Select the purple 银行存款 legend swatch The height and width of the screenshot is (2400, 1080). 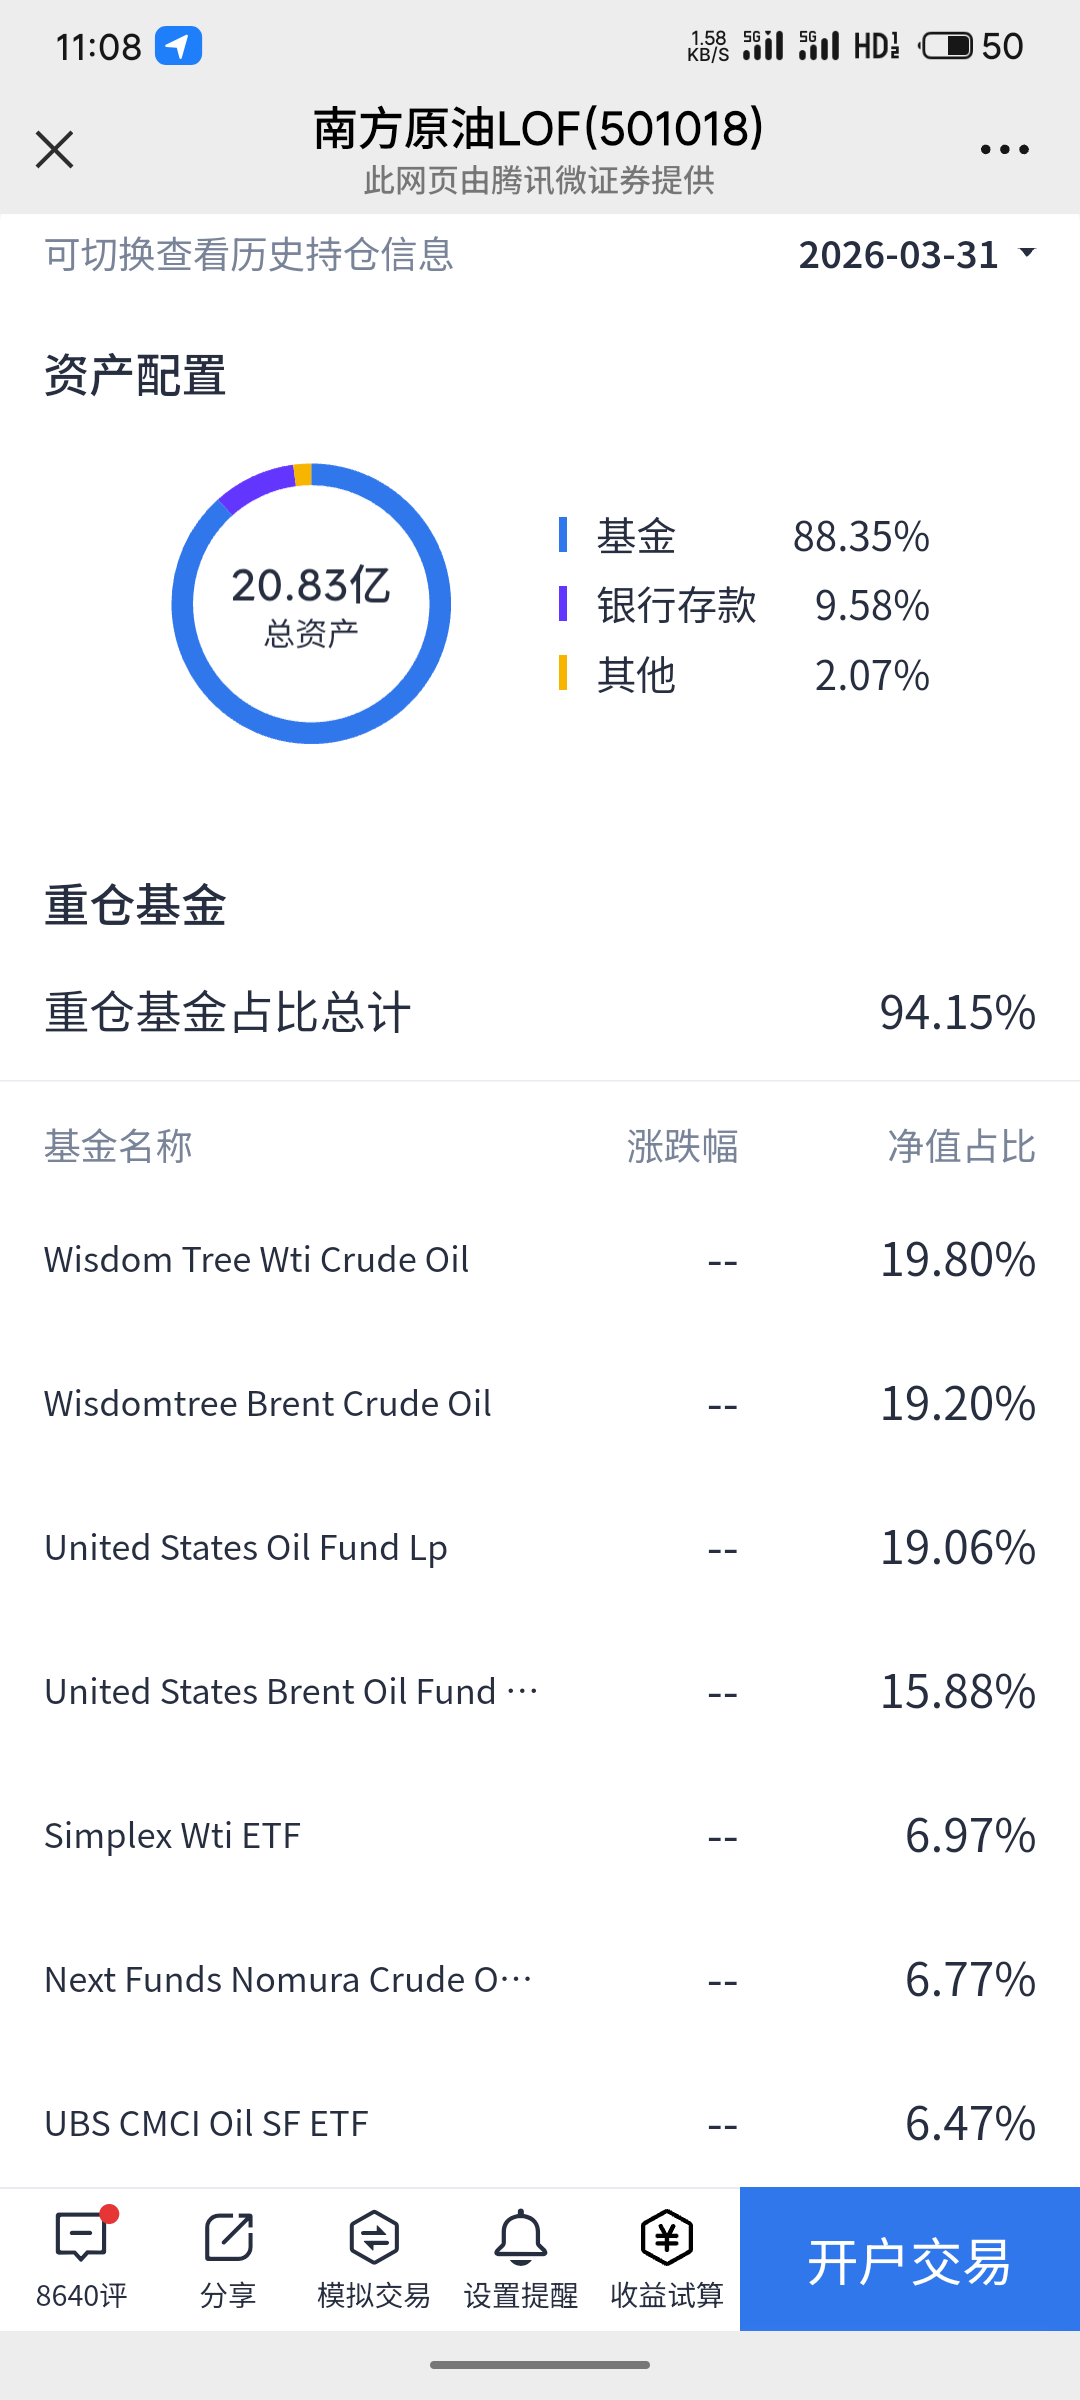point(563,604)
